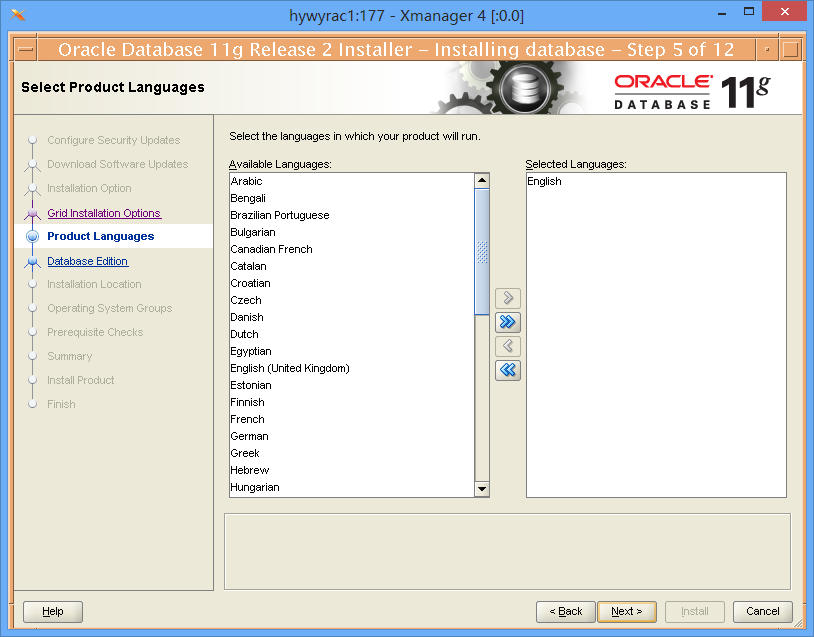This screenshot has height=637, width=814.
Task: Select Hebrew in Available Languages
Action: coord(352,470)
